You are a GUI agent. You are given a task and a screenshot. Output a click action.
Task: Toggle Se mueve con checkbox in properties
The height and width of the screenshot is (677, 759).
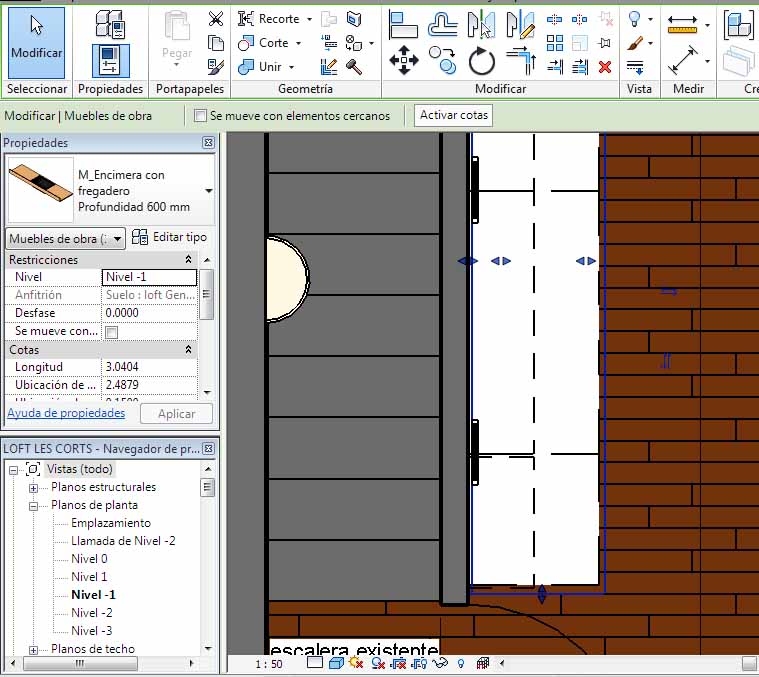[x=112, y=332]
